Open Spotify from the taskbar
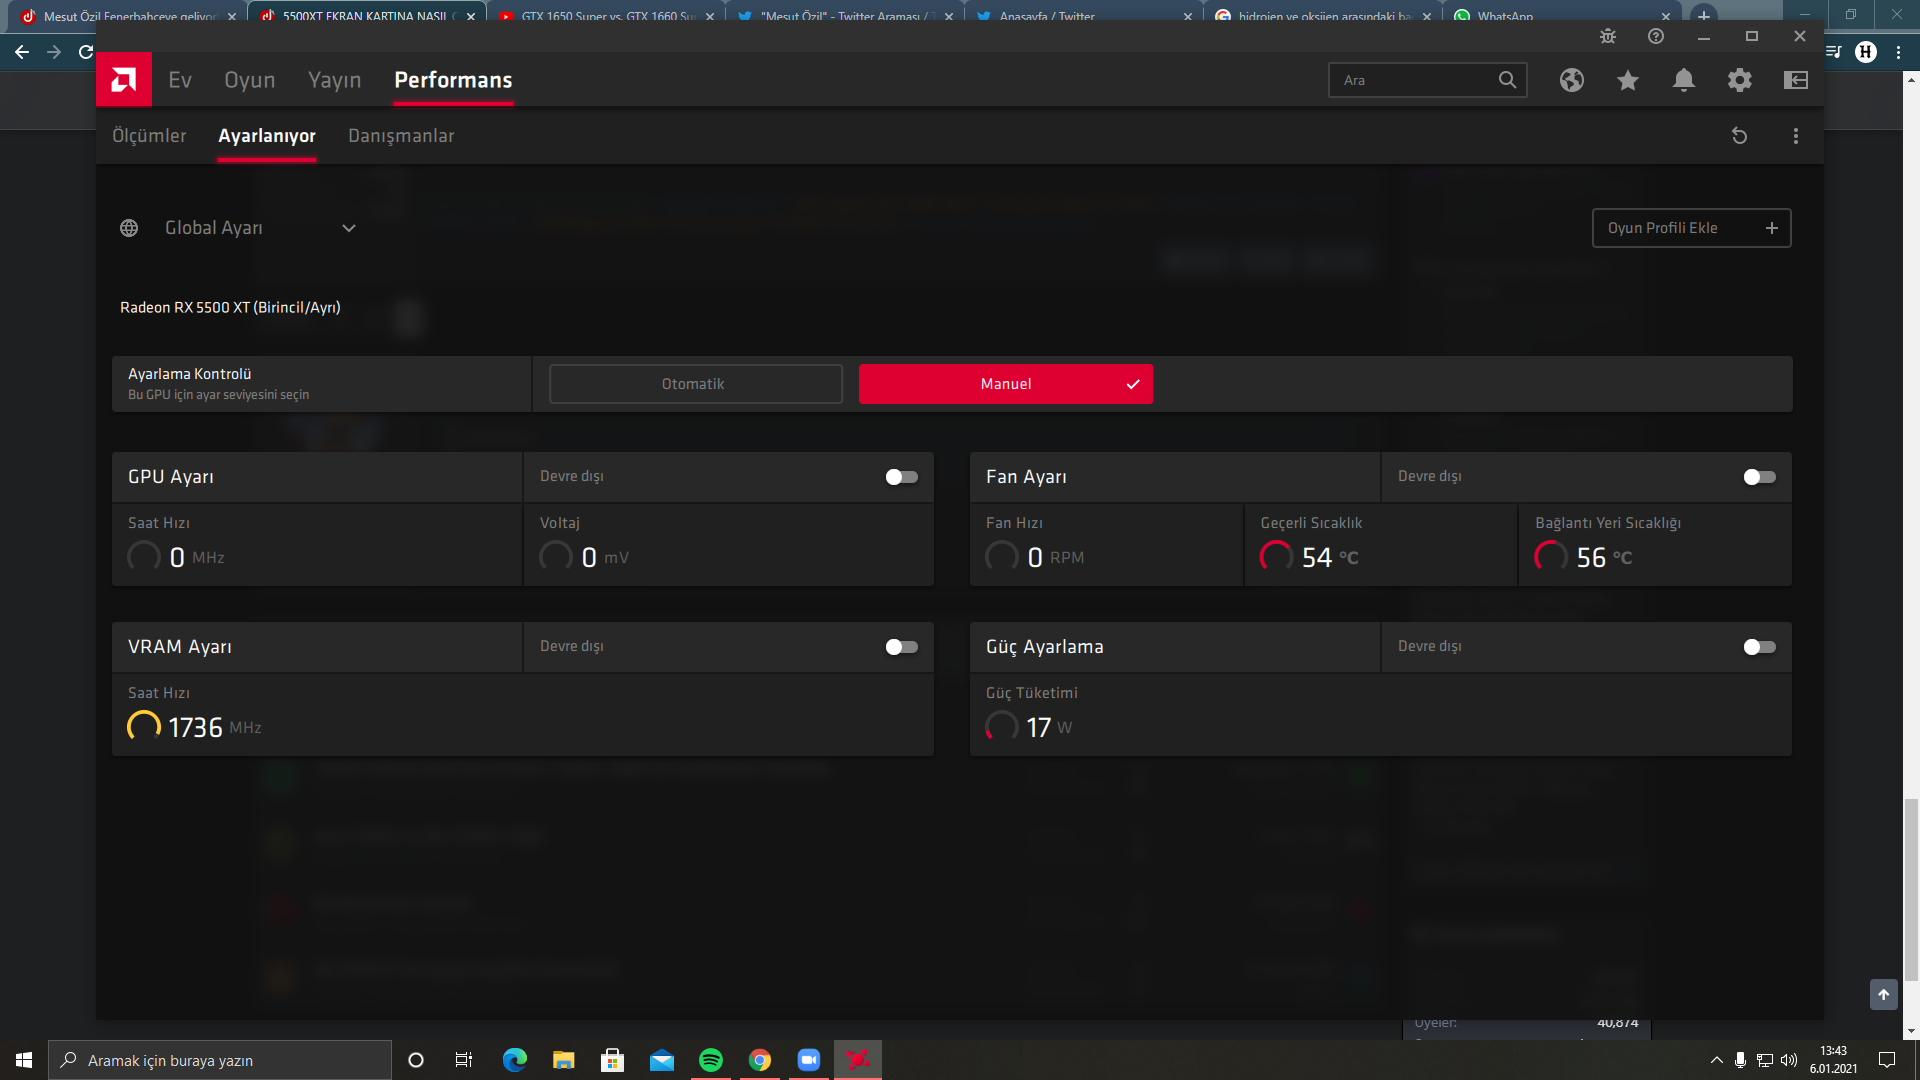The width and height of the screenshot is (1920, 1080). click(x=711, y=1060)
